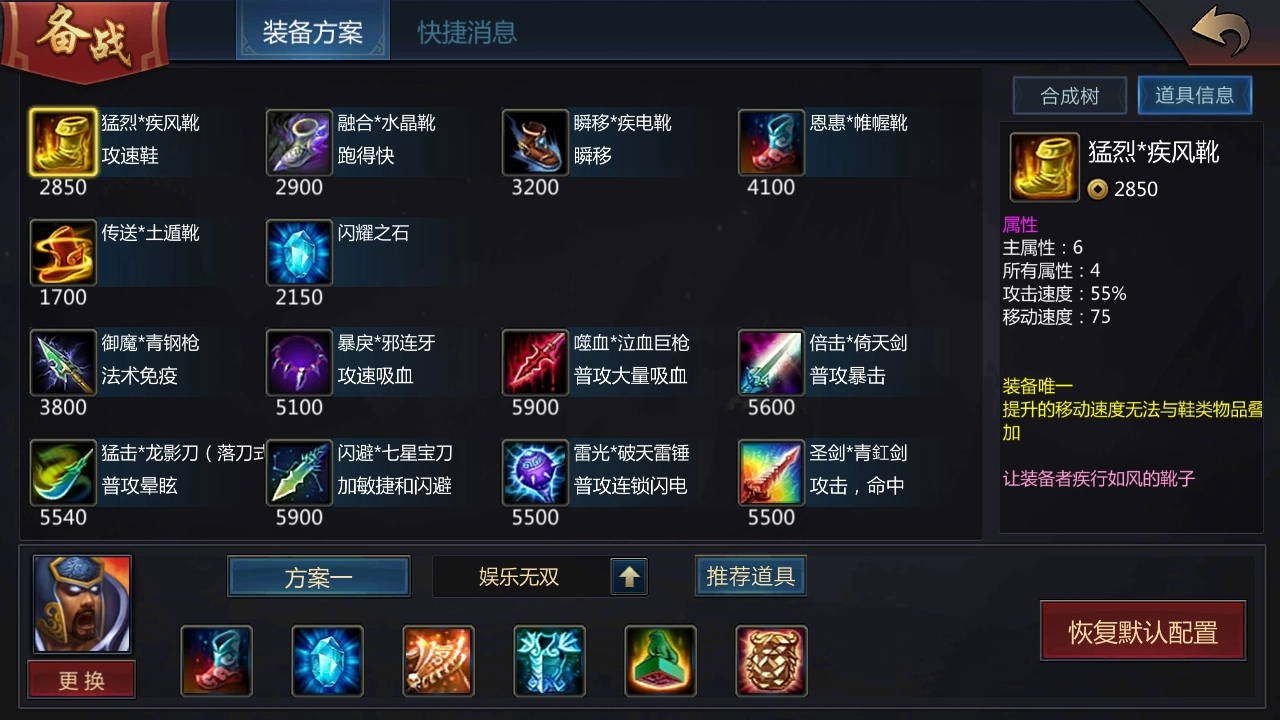Click 恢复默认配置 to reset configuration
The height and width of the screenshot is (720, 1280).
(1142, 631)
